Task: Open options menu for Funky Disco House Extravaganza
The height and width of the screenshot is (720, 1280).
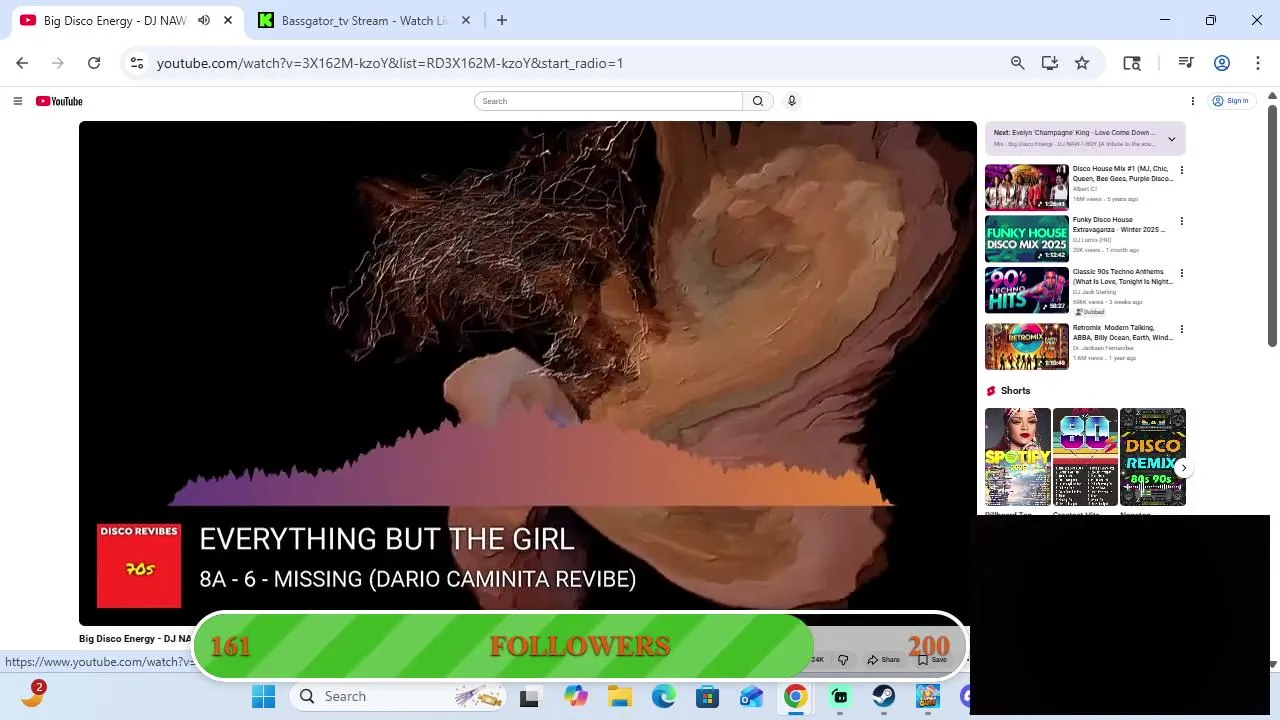Action: pyautogui.click(x=1181, y=221)
